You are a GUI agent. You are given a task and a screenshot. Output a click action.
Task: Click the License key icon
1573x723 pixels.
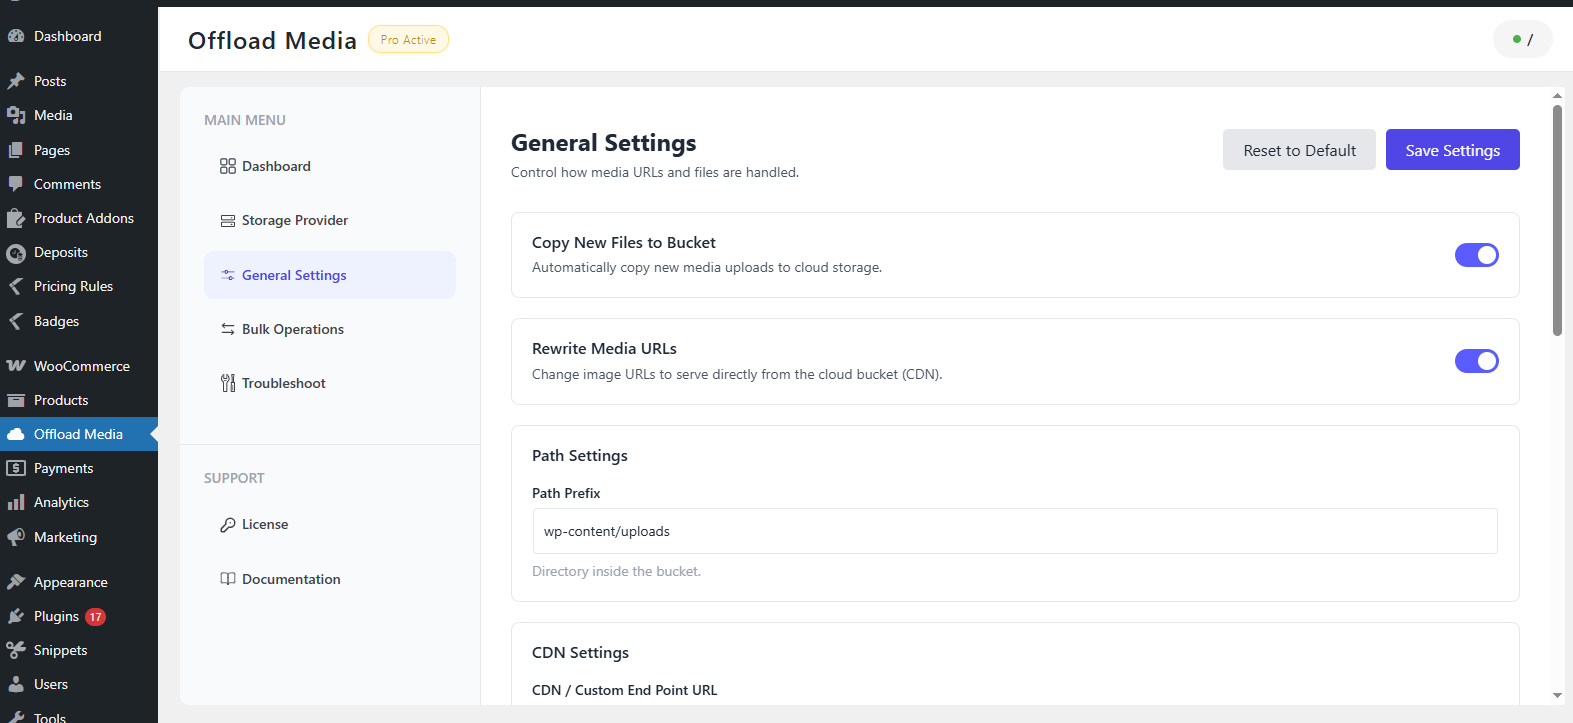click(228, 525)
